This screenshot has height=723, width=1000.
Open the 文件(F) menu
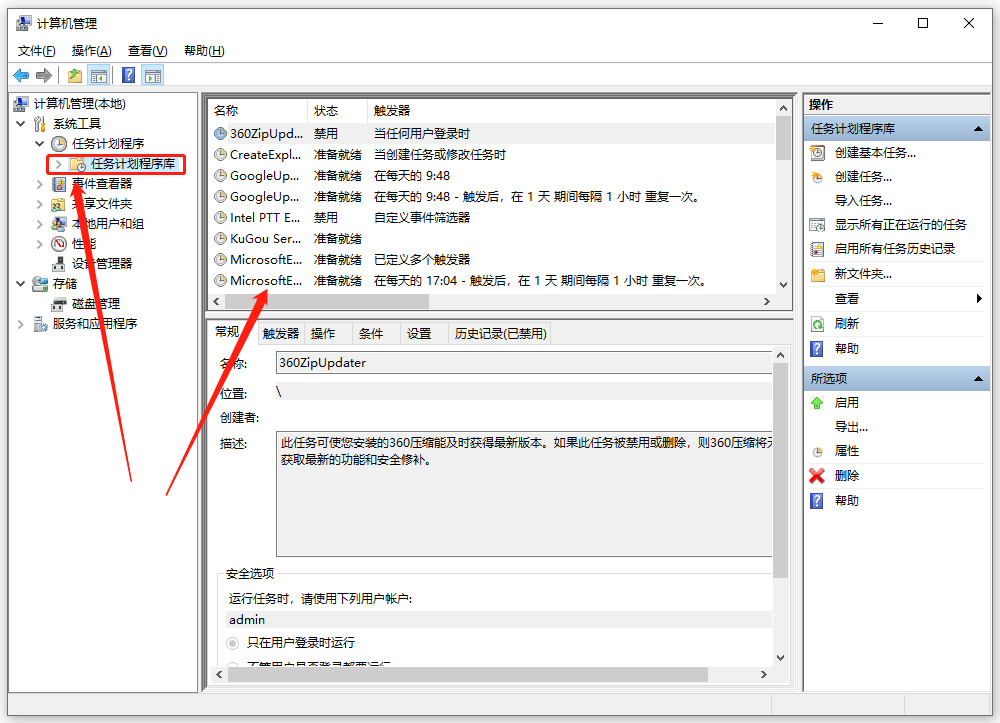[x=36, y=51]
